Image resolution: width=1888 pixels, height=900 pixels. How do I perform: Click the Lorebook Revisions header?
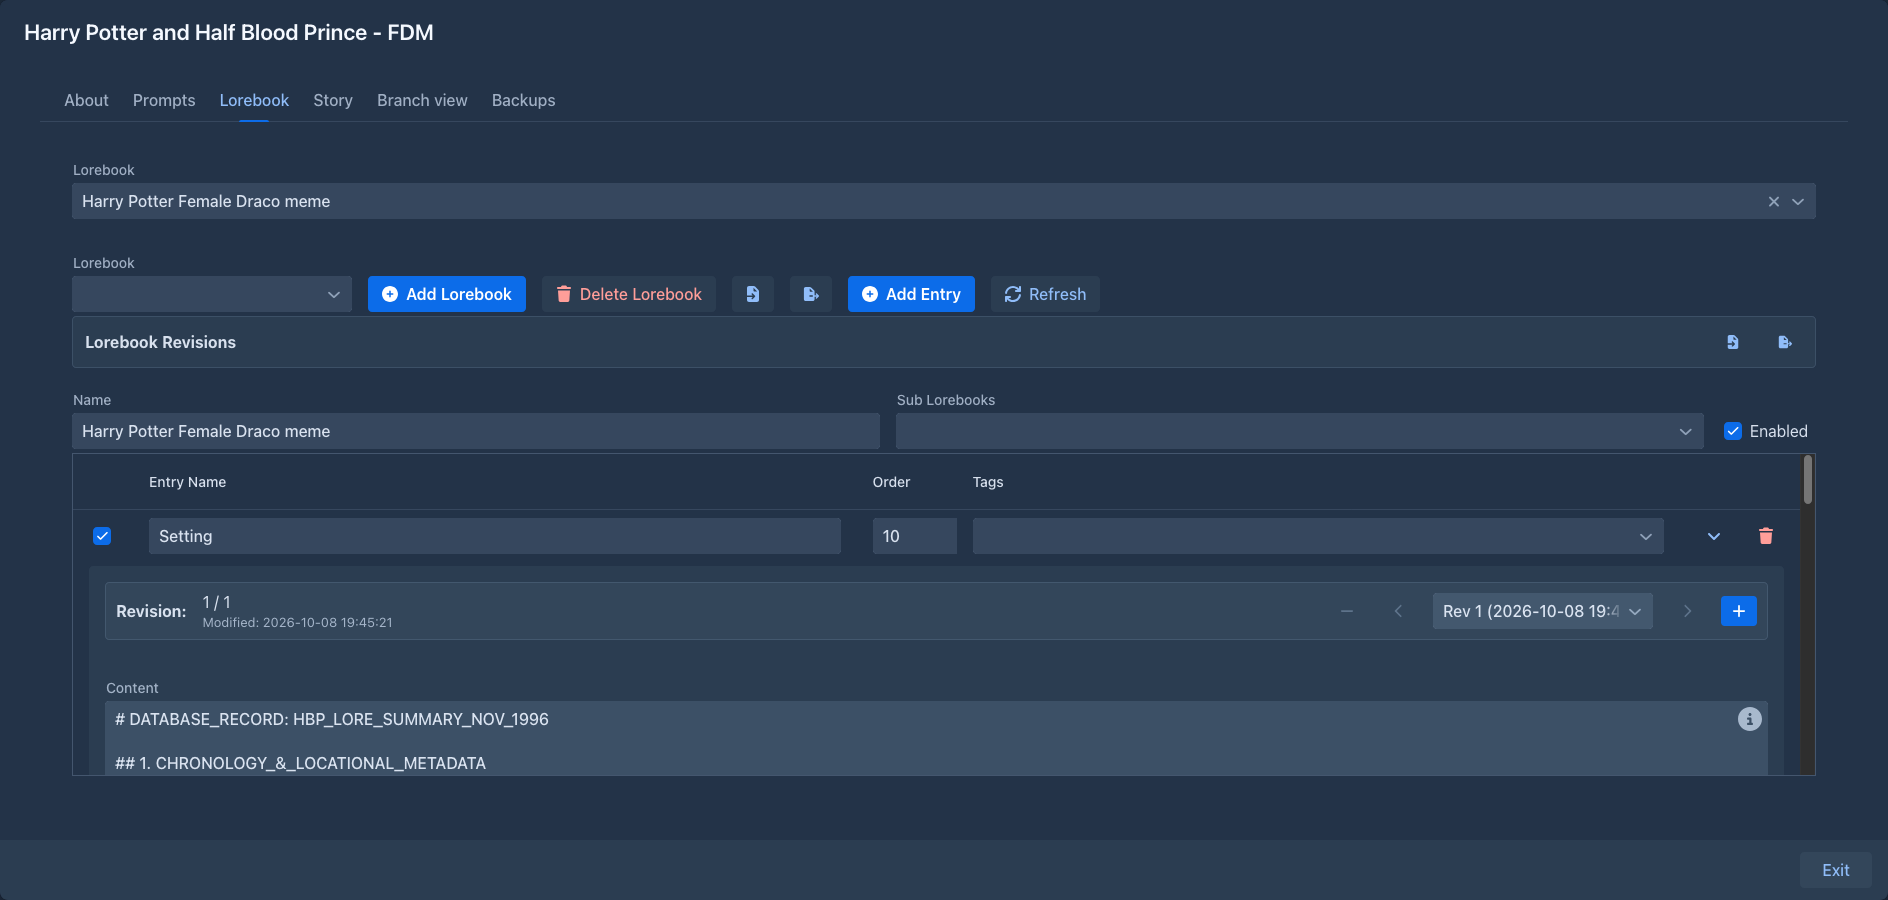(x=944, y=342)
